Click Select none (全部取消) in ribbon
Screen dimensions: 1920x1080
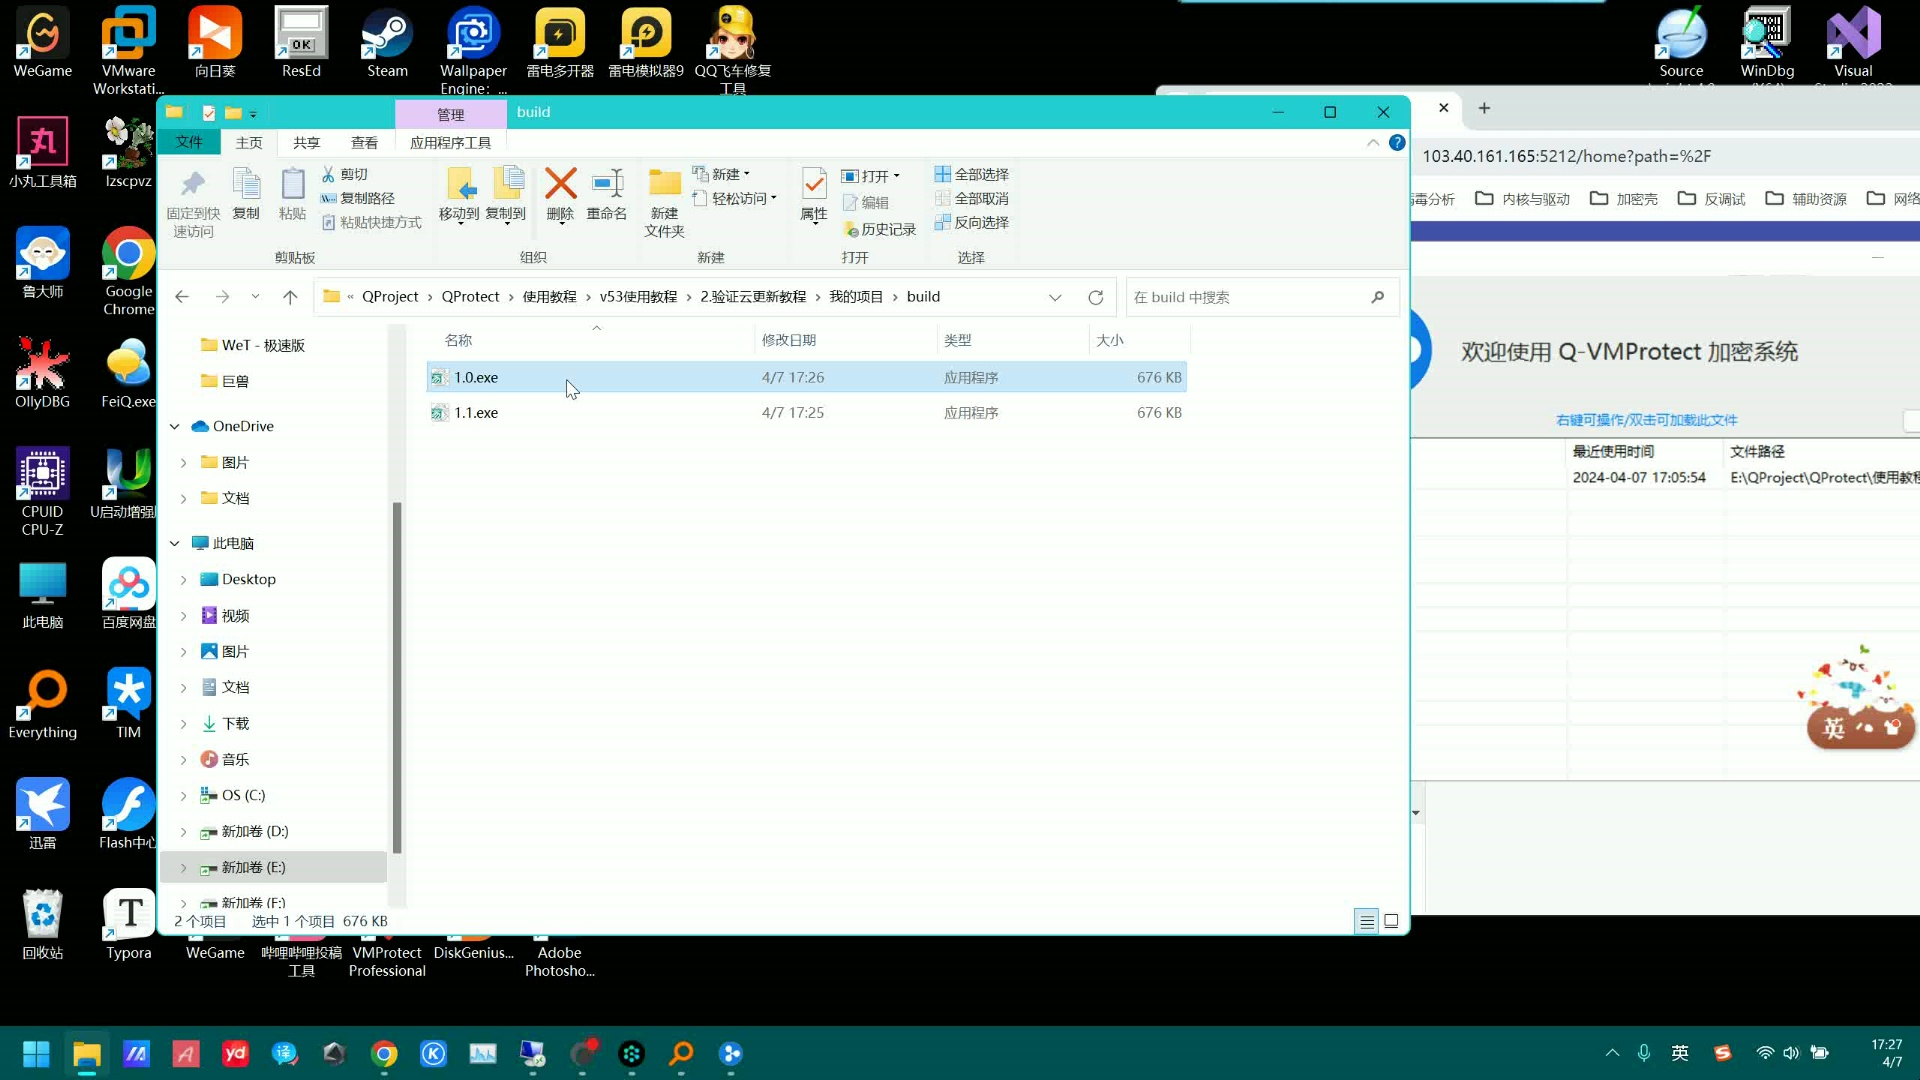tap(971, 198)
